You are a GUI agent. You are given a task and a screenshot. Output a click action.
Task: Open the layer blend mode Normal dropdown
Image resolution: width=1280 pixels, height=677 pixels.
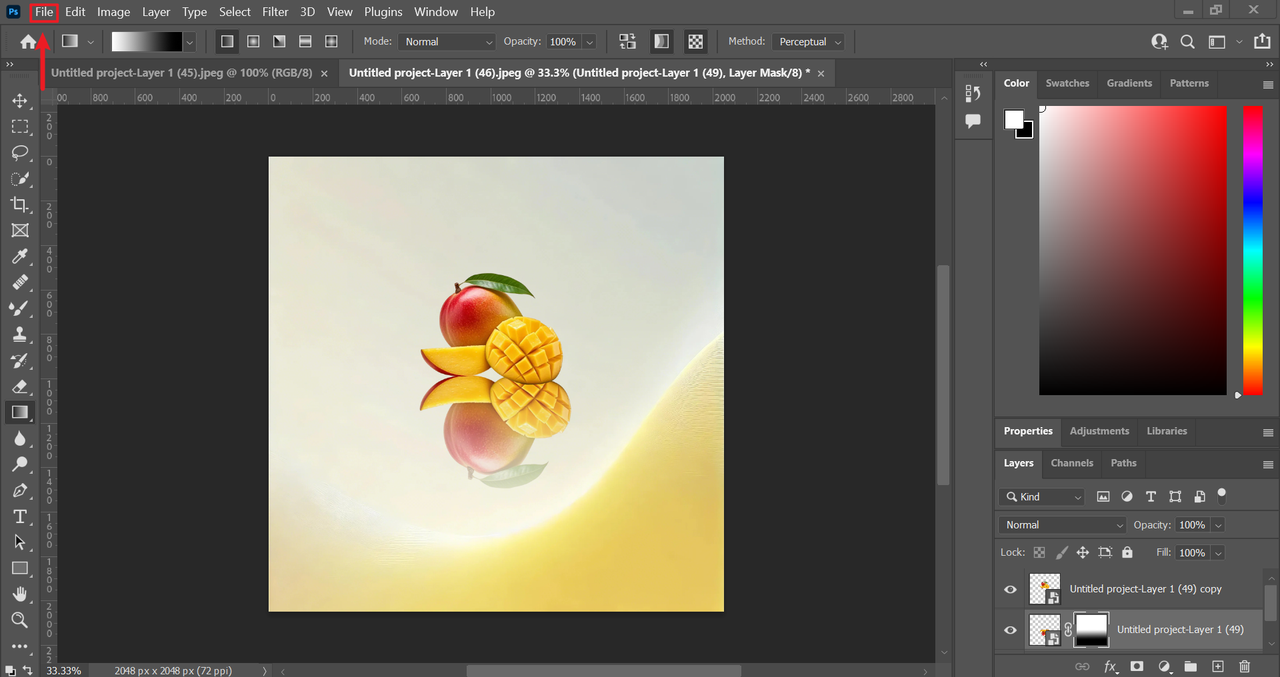coord(1063,525)
